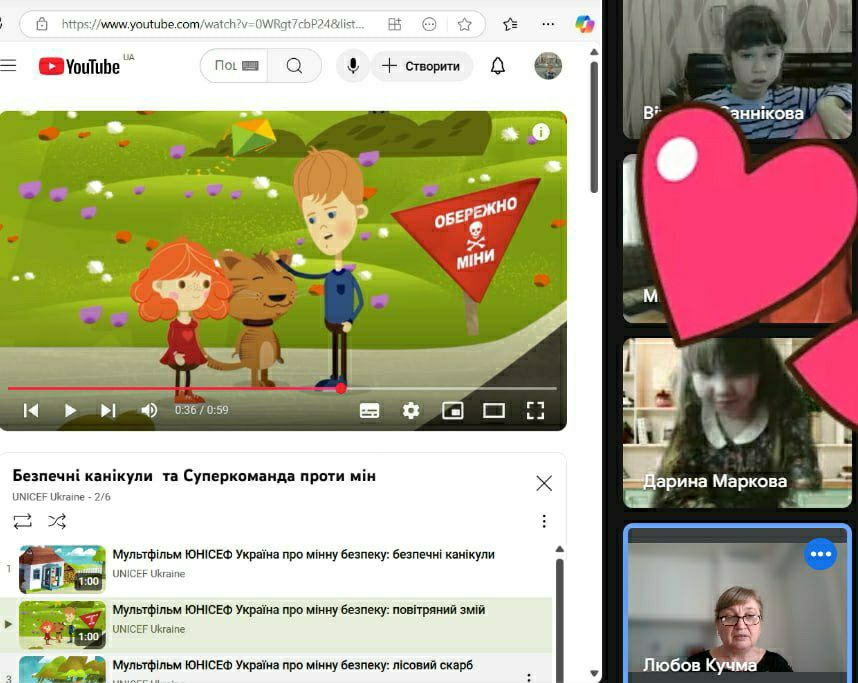Open the browser favorites list icon
The height and width of the screenshot is (683, 858).
point(510,24)
